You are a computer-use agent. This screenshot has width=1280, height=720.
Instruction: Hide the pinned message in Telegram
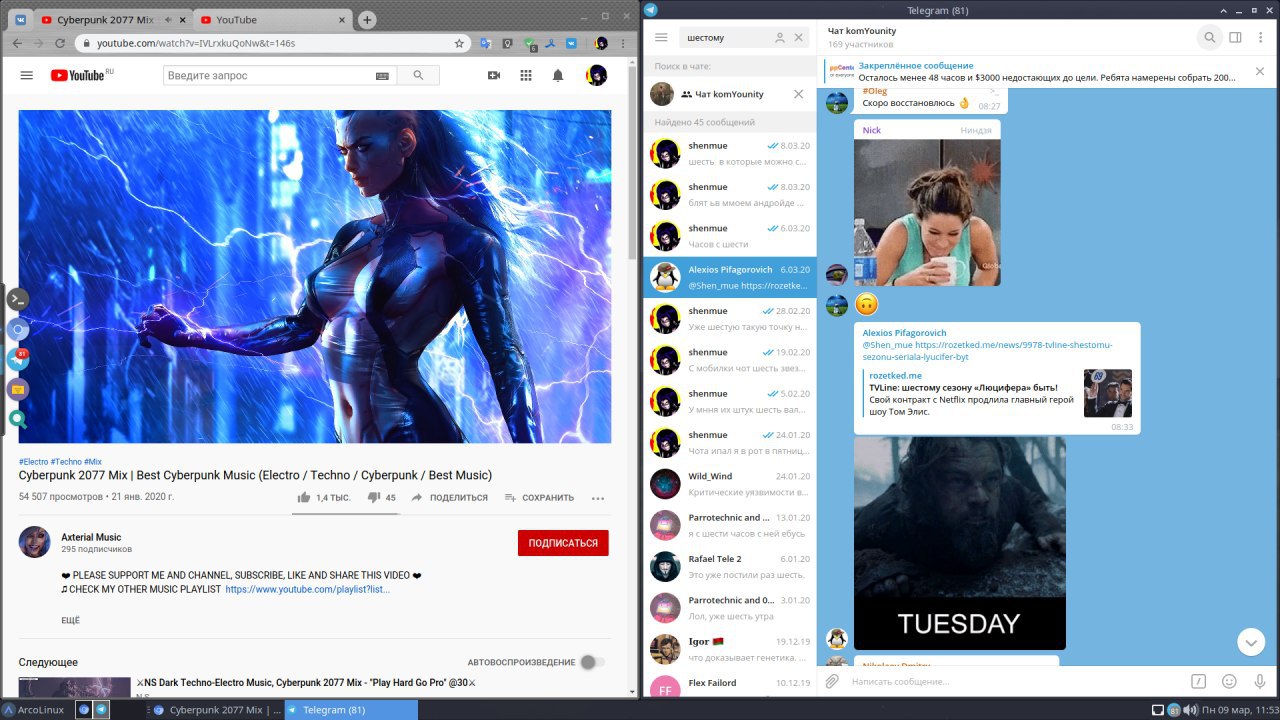pyautogui.click(x=1260, y=71)
